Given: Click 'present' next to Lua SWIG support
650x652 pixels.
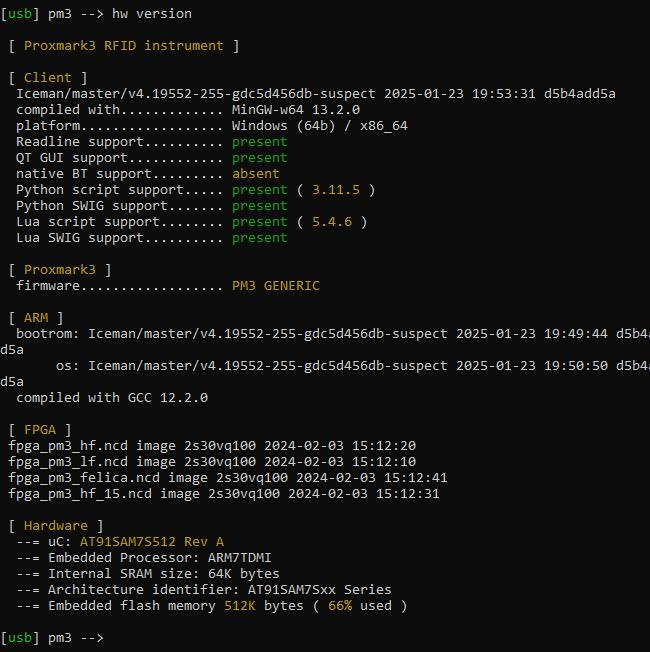Looking at the screenshot, I should point(260,238).
